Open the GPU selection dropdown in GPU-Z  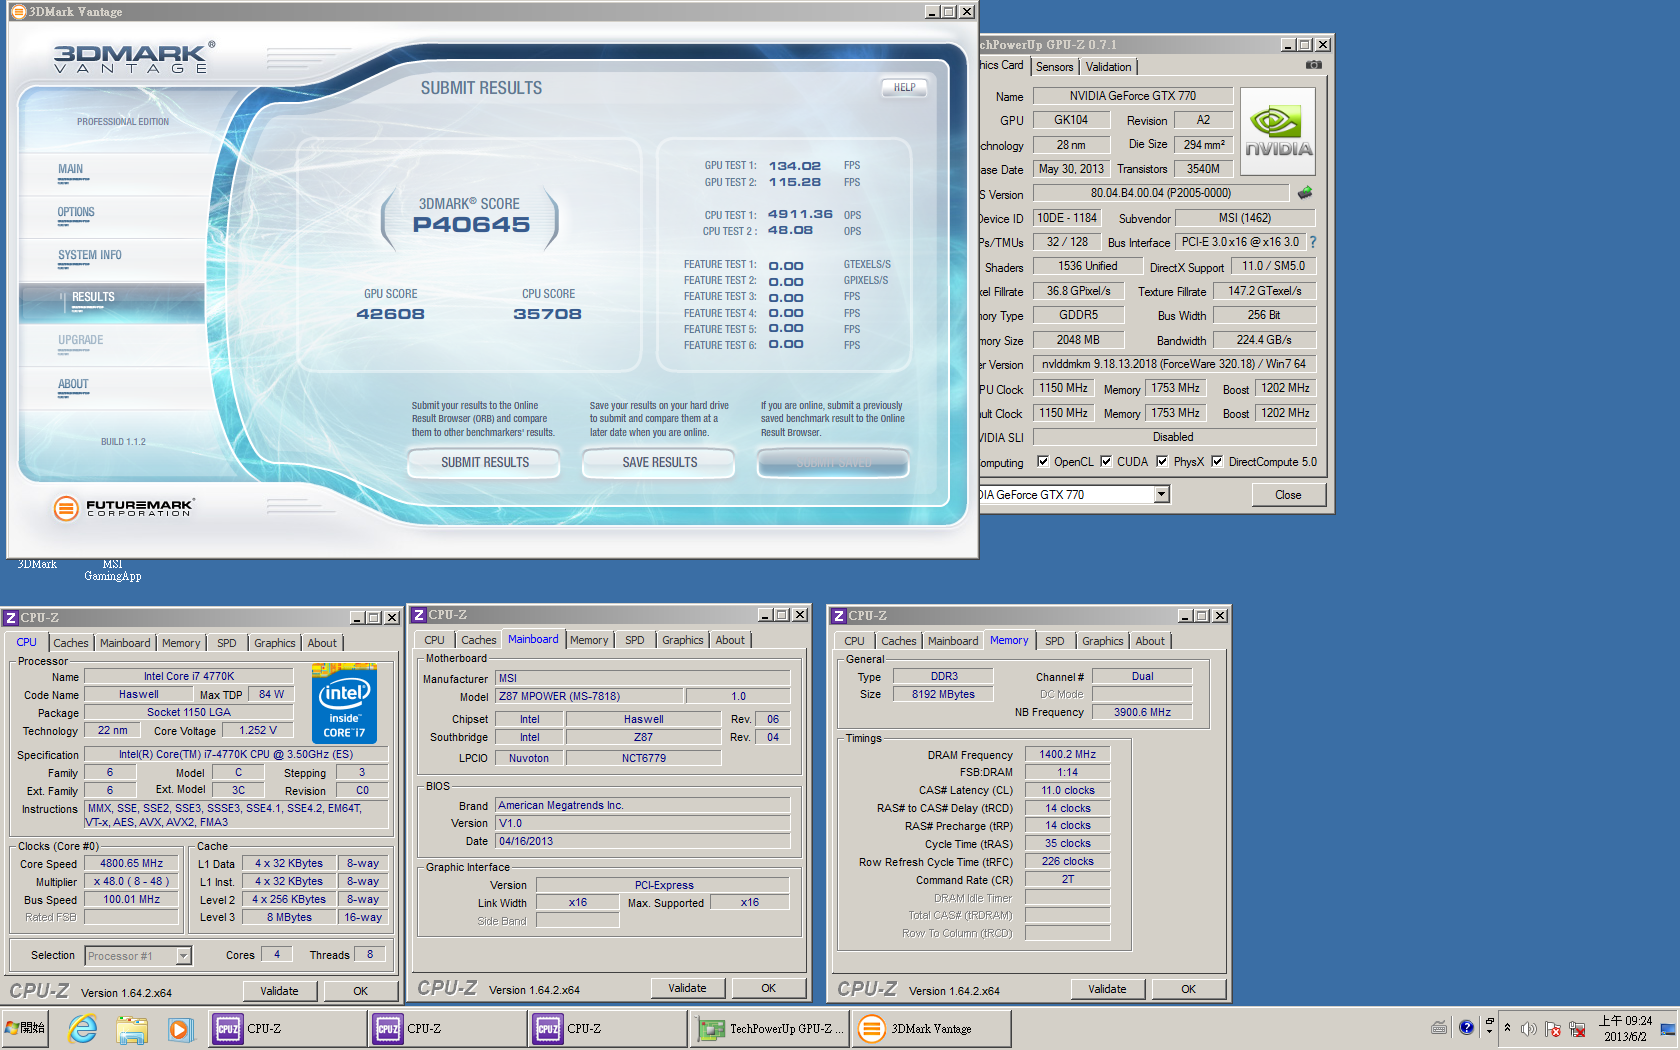coord(1161,494)
